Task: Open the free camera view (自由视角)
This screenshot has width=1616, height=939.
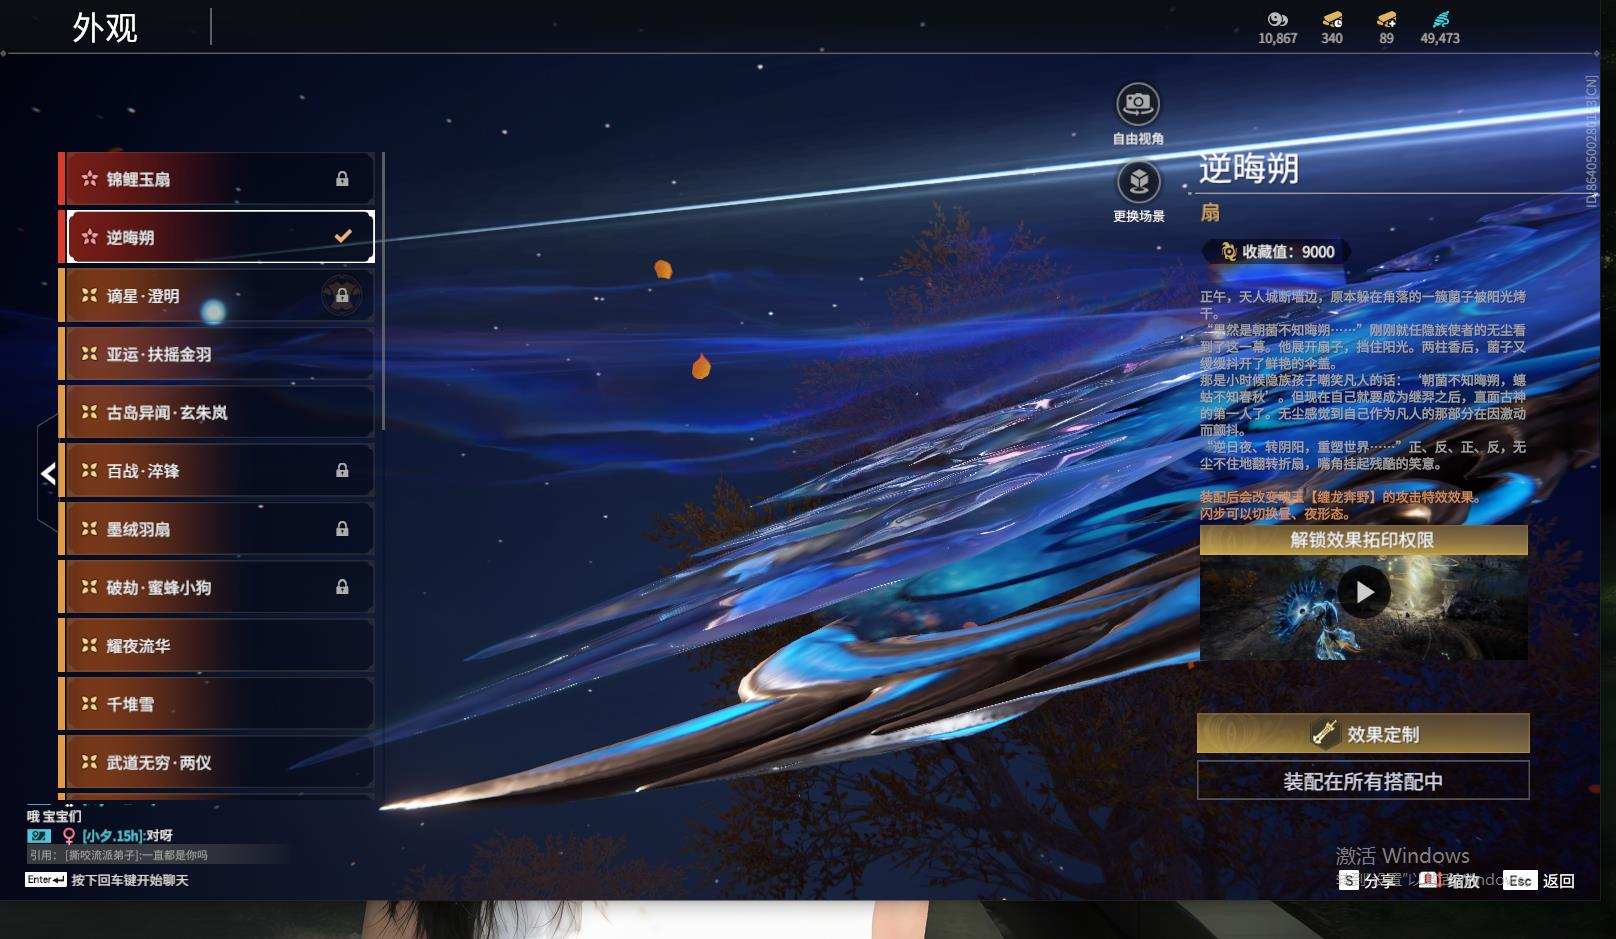Action: point(1138,104)
